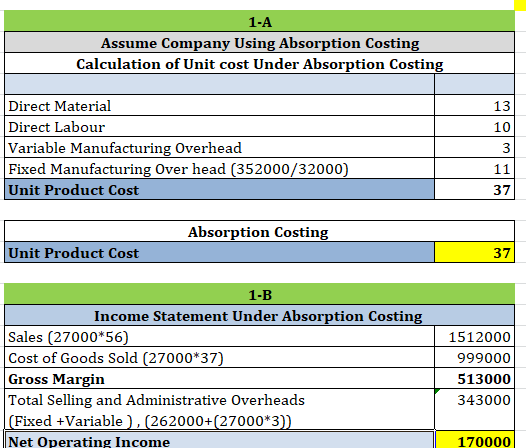Select the Gross Margin value 513000
The height and width of the screenshot is (448, 526).
coord(474,378)
